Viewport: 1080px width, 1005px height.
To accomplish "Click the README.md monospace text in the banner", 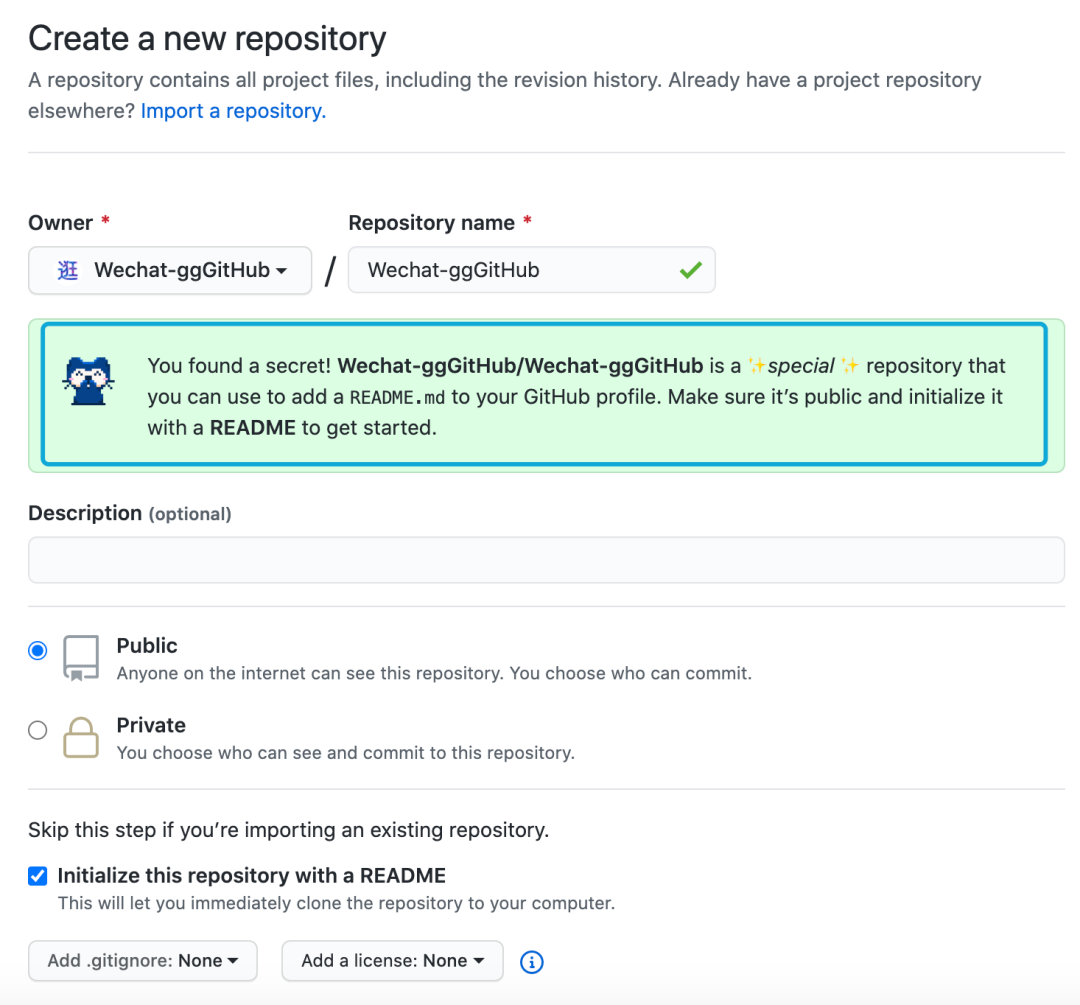I will [x=397, y=397].
